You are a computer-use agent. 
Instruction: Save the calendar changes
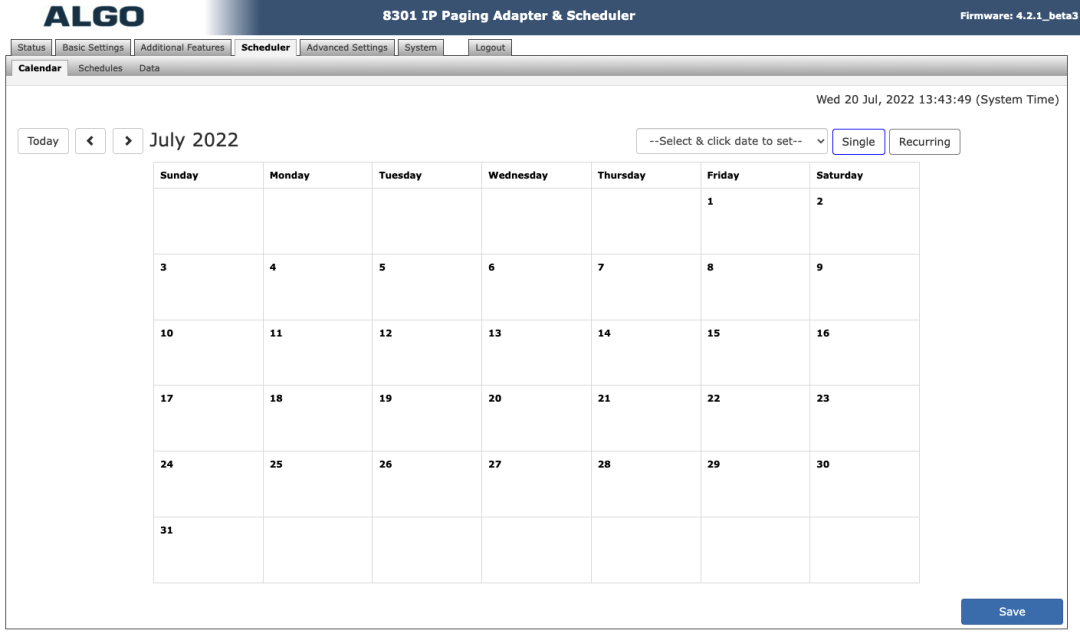pos(1011,612)
